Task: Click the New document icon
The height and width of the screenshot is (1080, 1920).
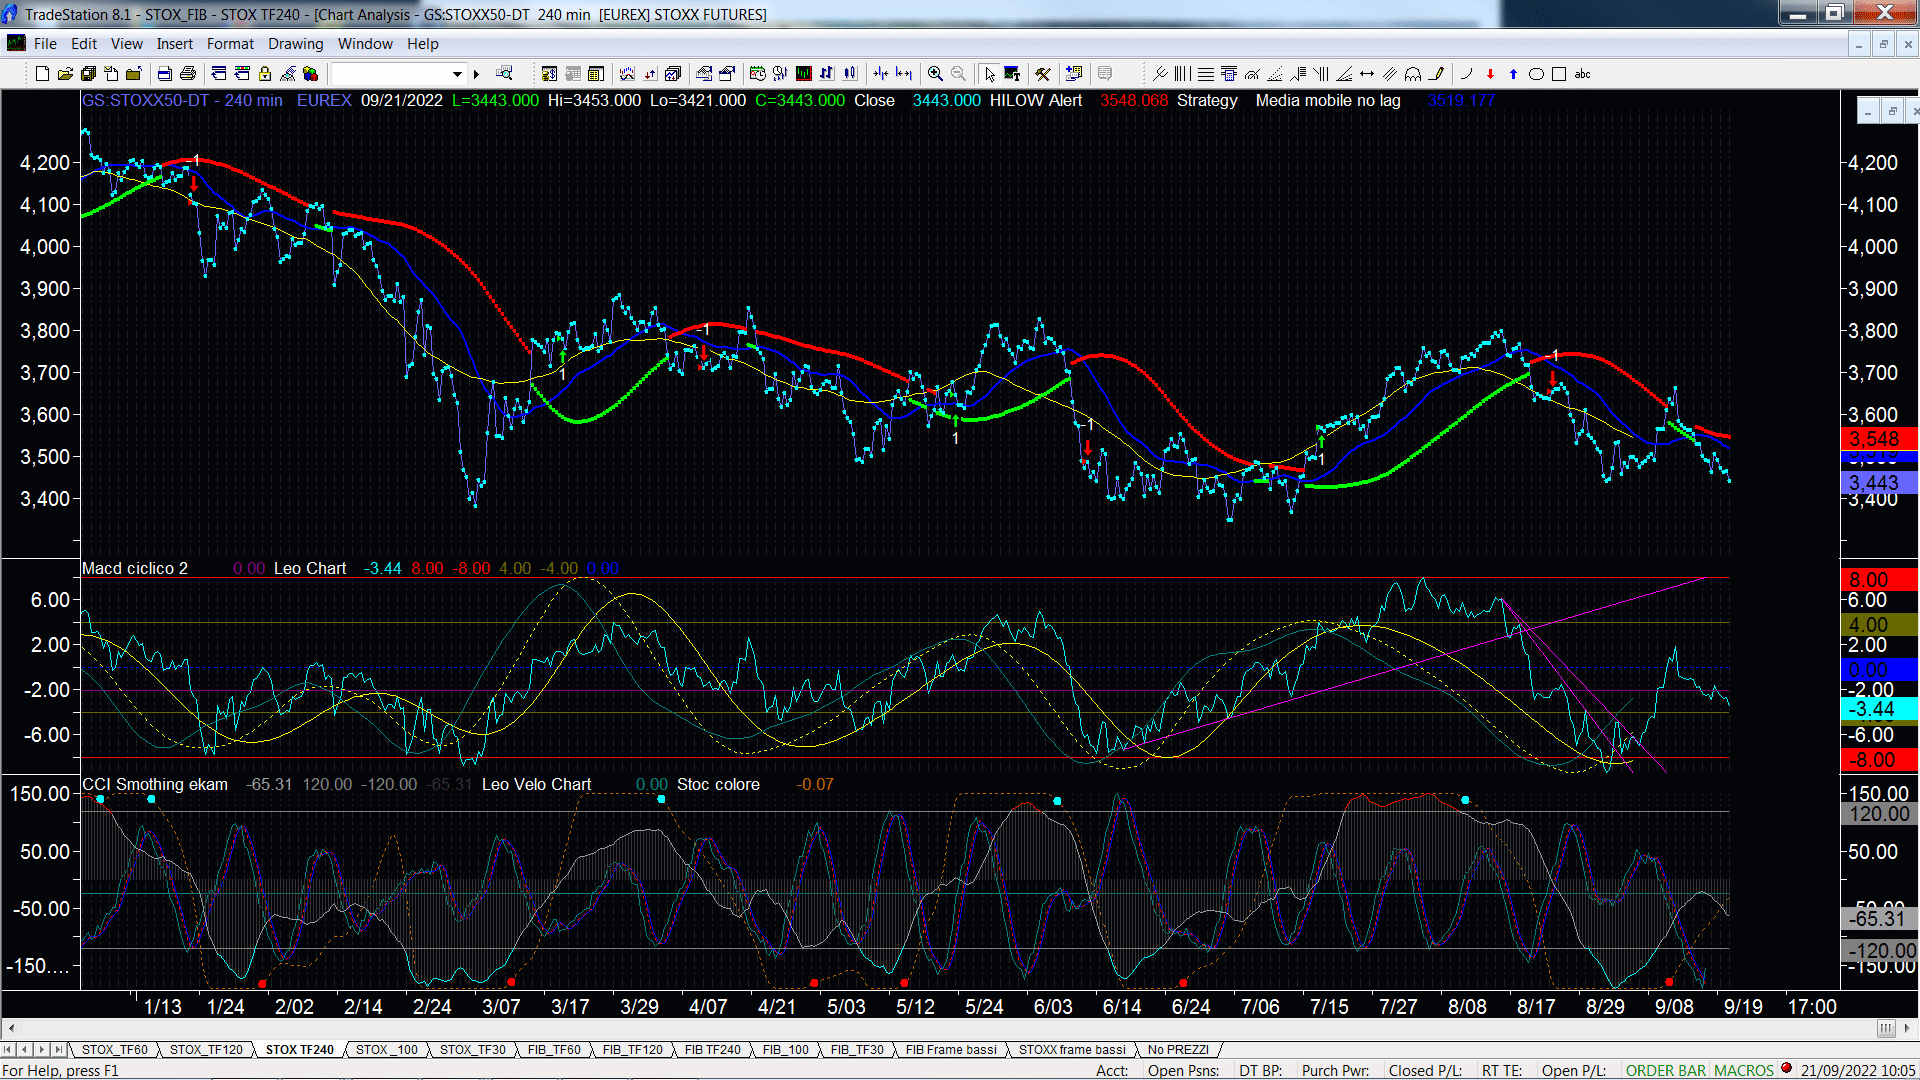Action: pos(42,74)
